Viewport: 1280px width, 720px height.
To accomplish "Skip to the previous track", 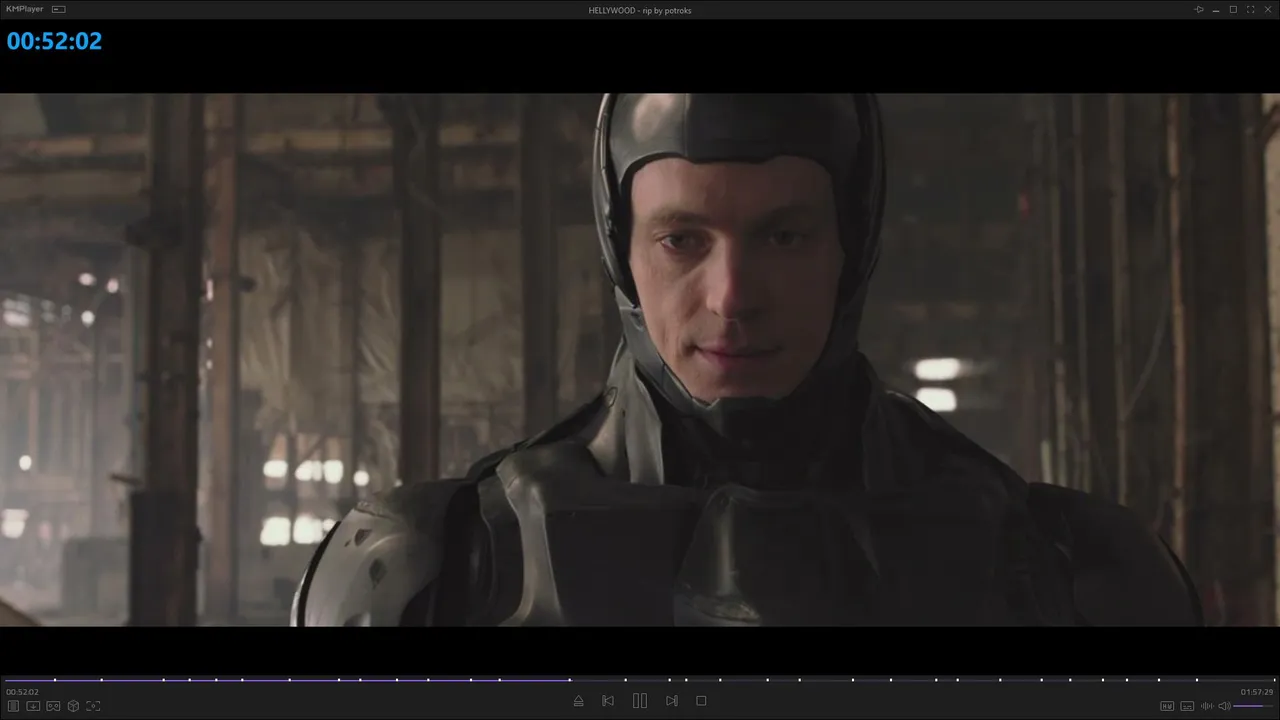I will (608, 701).
